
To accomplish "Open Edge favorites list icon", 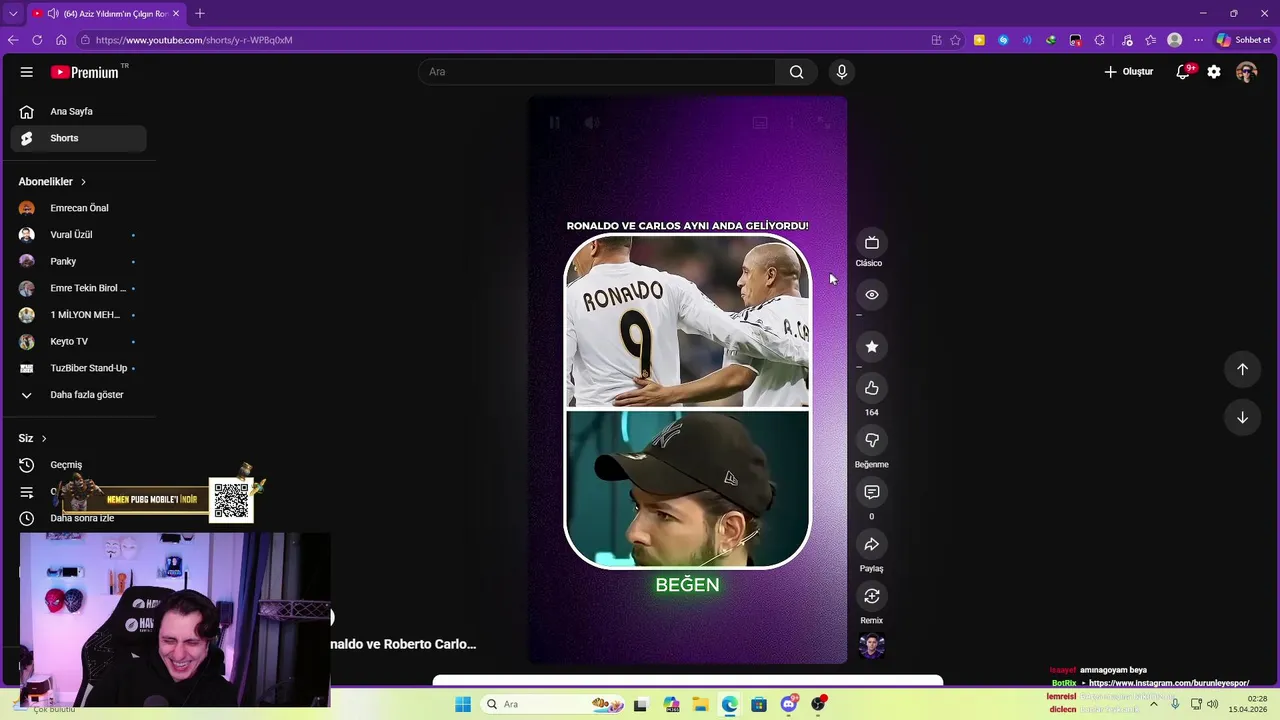I will pos(1151,40).
